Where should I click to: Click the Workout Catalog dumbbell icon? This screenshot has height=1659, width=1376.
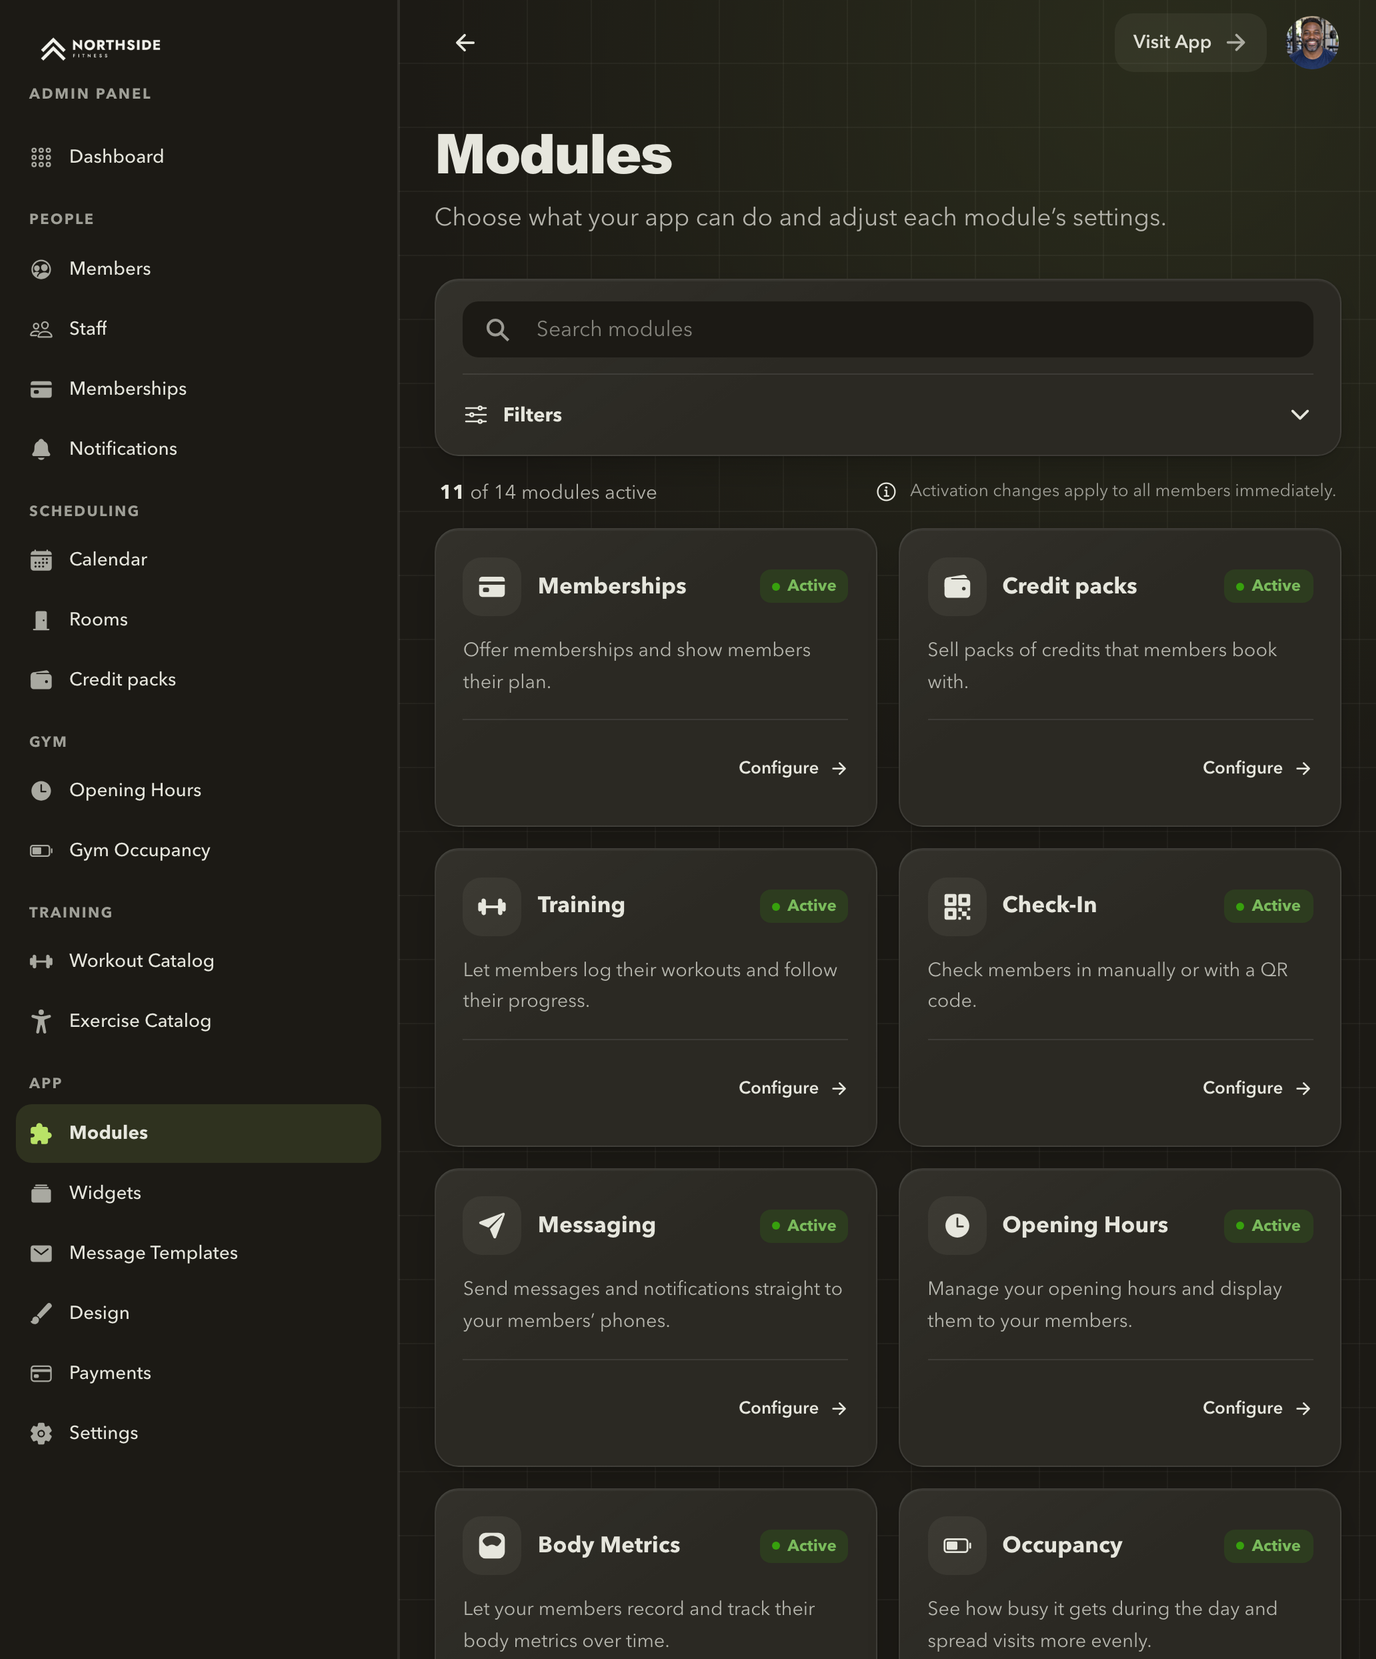pos(41,961)
